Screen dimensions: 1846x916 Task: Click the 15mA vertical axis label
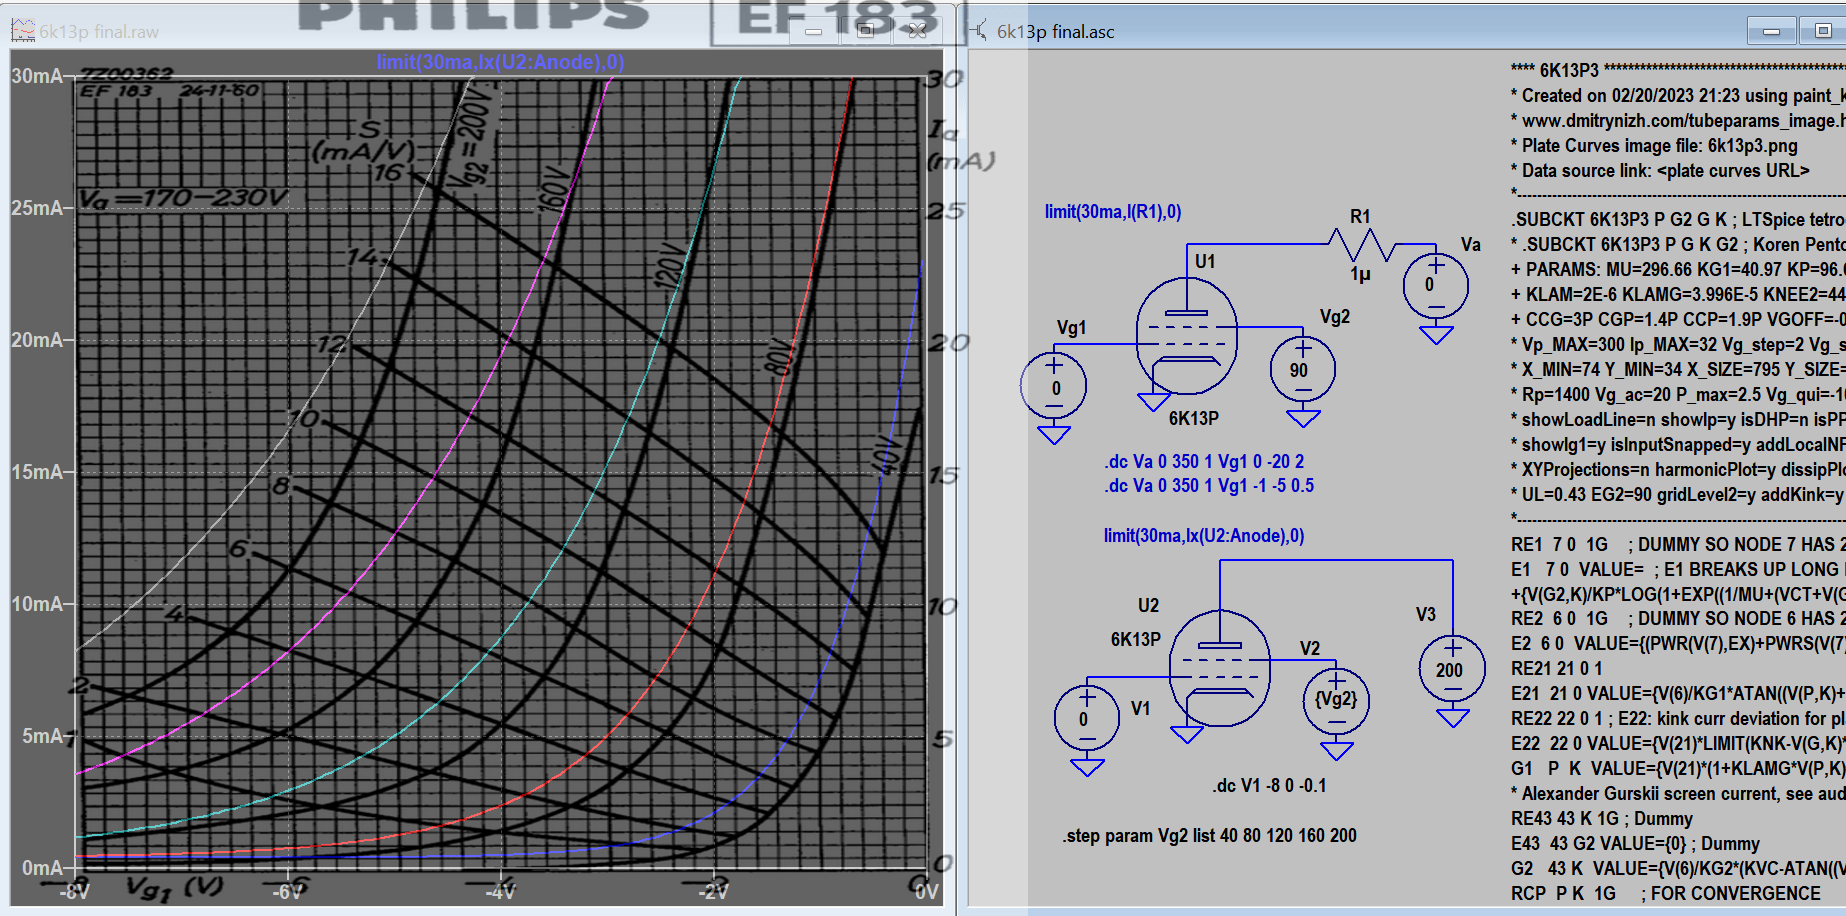[x=37, y=472]
